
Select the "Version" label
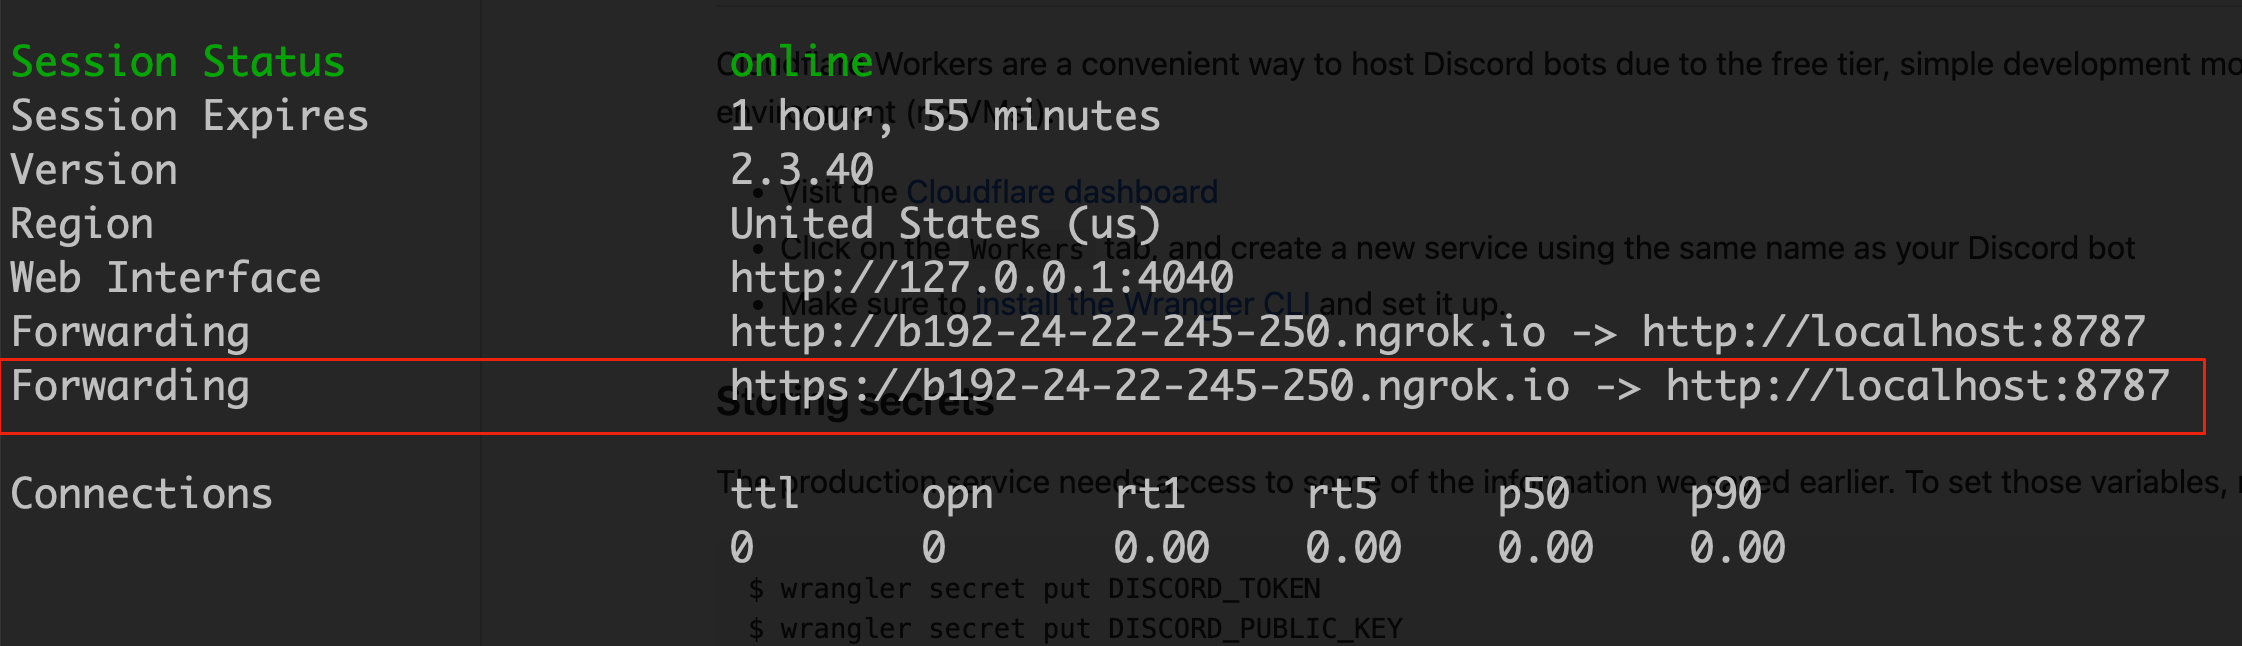[x=94, y=170]
